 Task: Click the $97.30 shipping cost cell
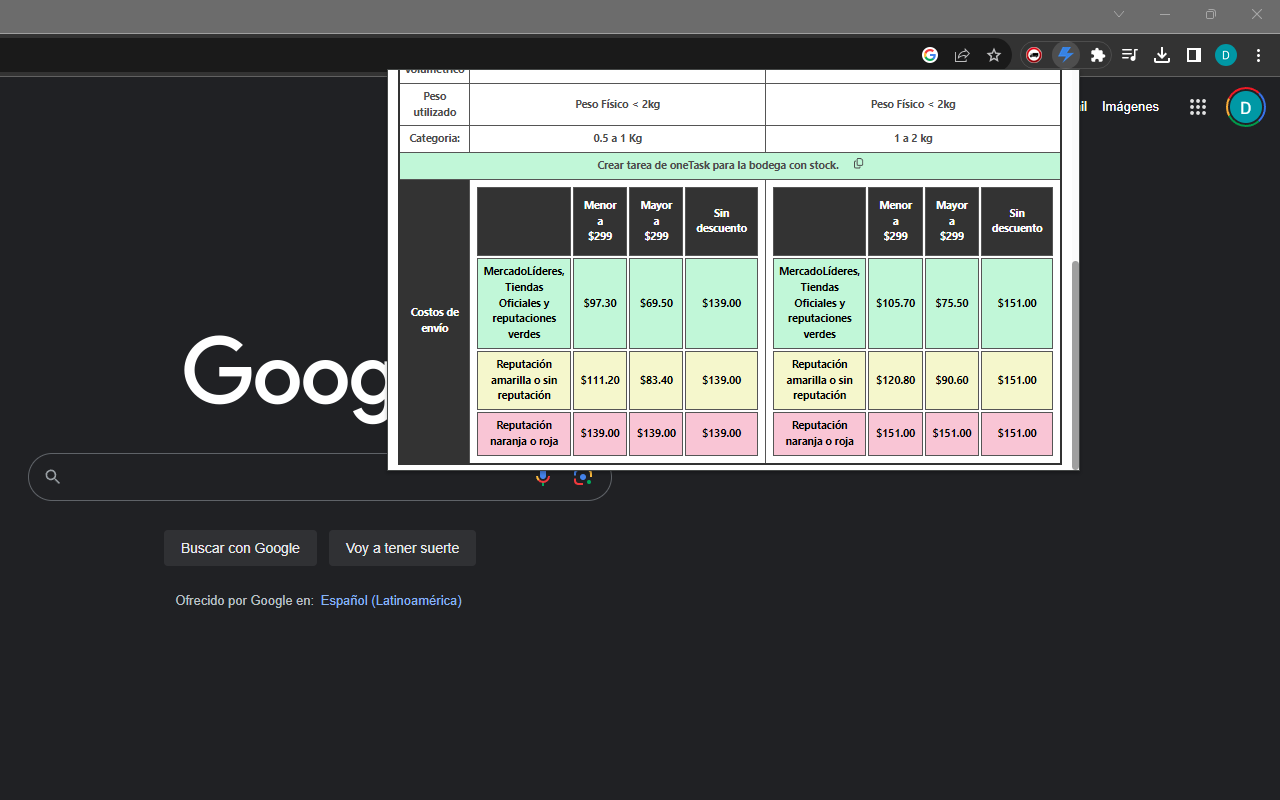[x=600, y=303]
